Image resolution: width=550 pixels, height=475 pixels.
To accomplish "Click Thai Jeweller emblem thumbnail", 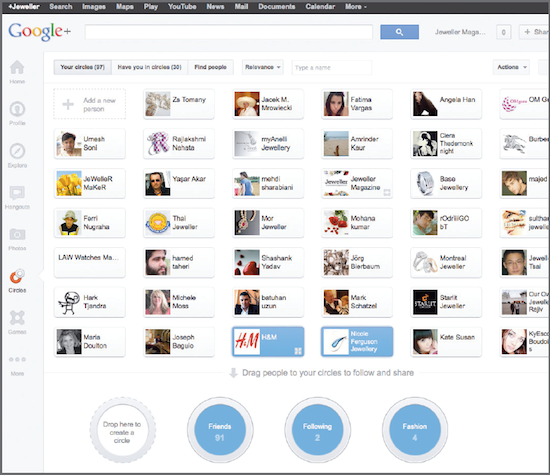I will [x=158, y=223].
